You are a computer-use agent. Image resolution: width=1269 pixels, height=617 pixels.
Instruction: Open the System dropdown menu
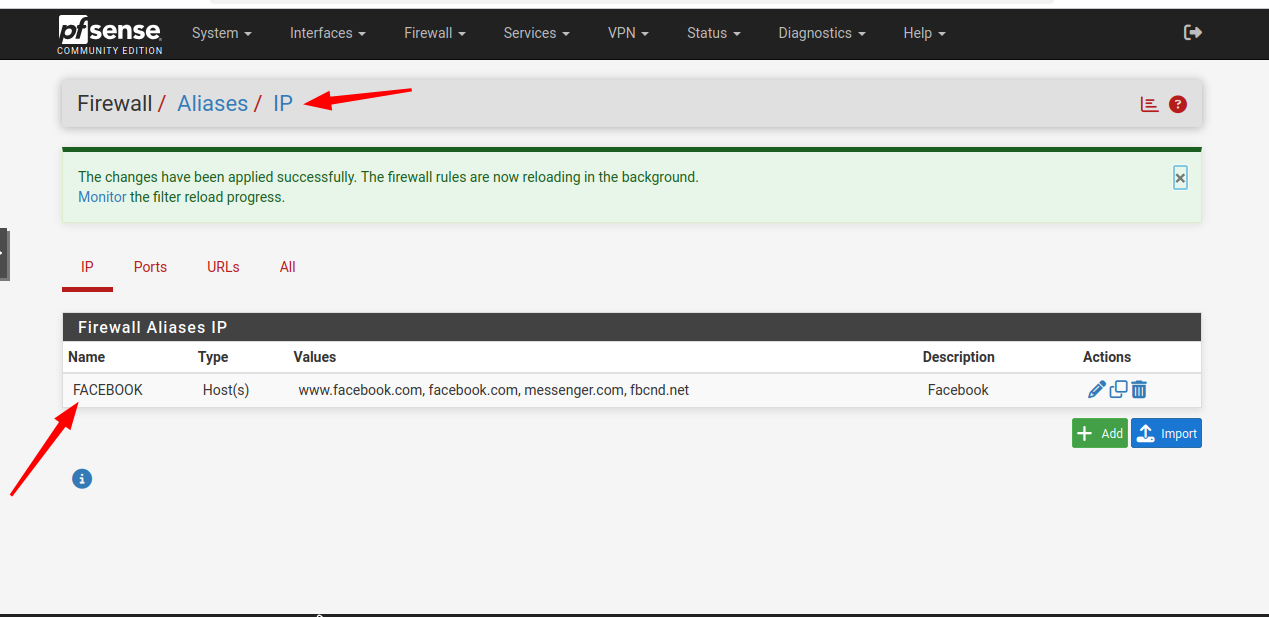221,33
